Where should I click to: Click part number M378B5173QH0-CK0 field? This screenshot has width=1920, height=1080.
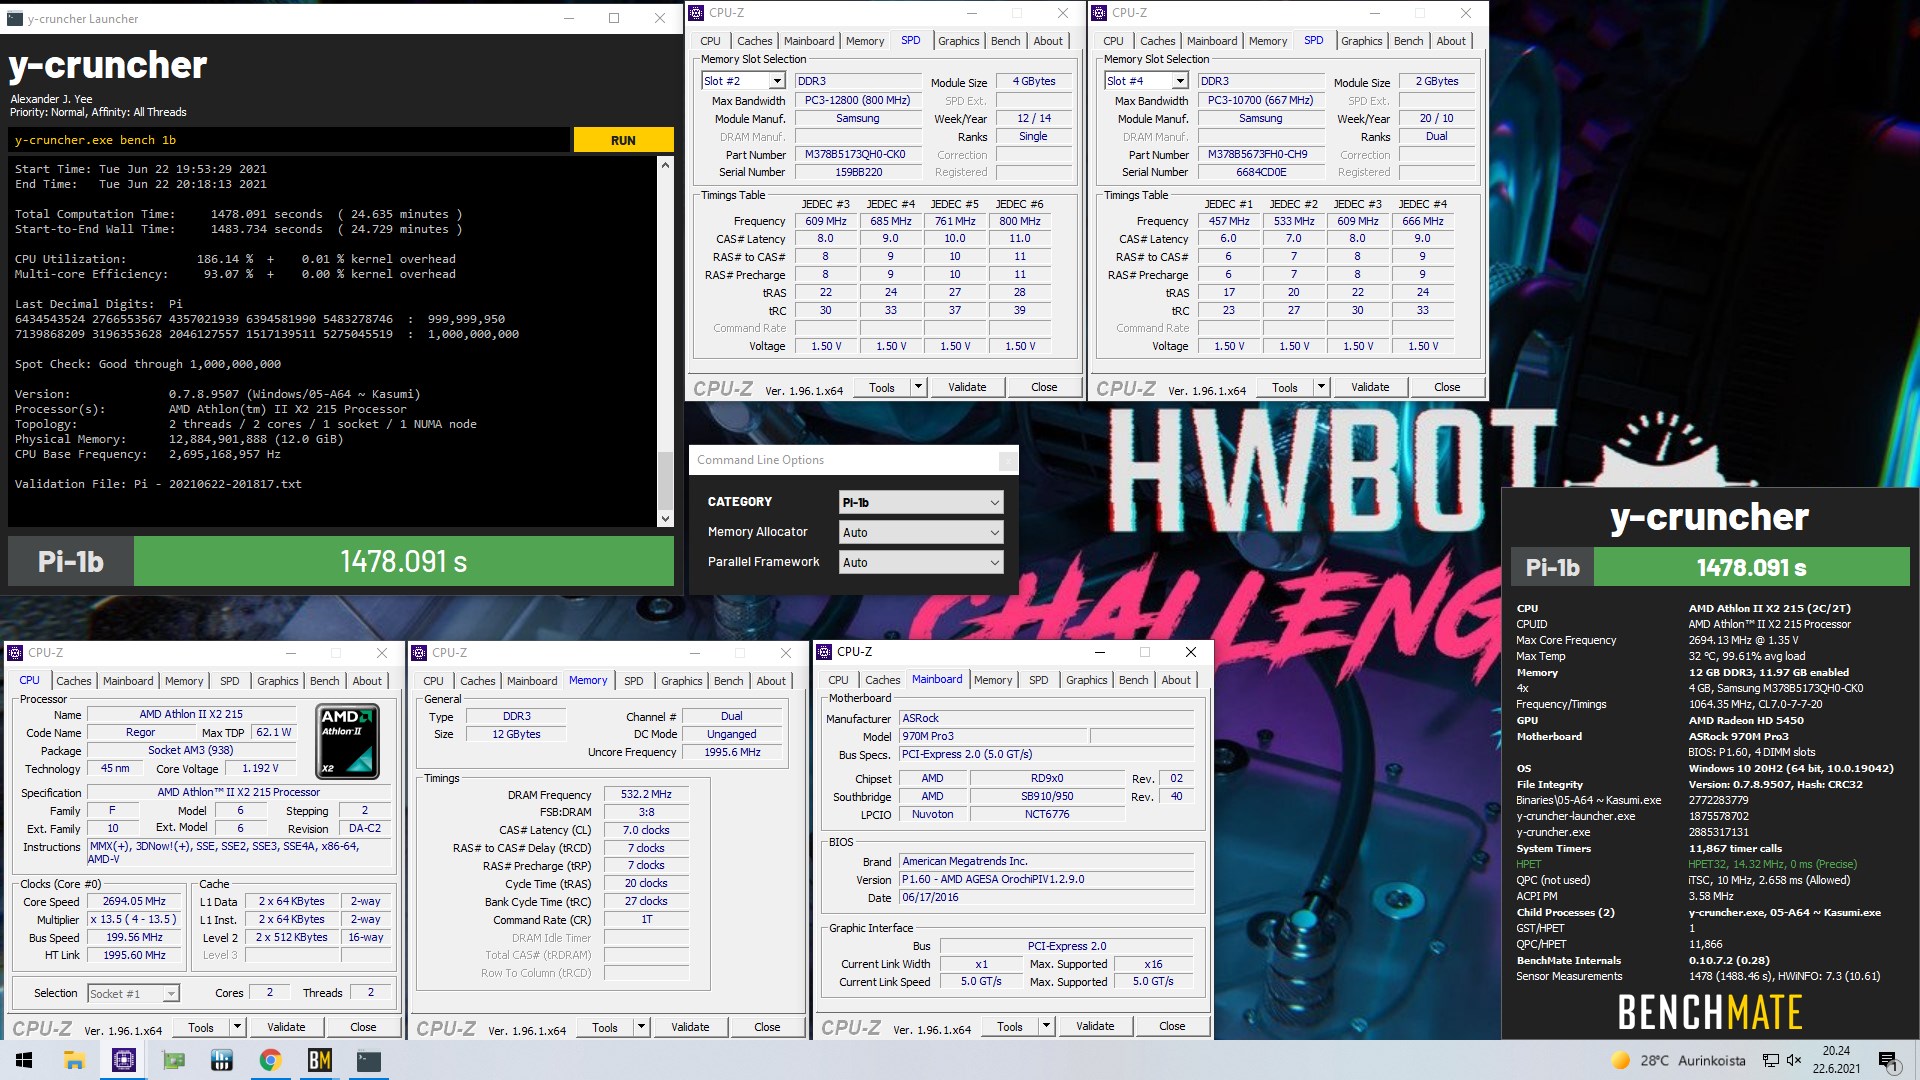(856, 155)
